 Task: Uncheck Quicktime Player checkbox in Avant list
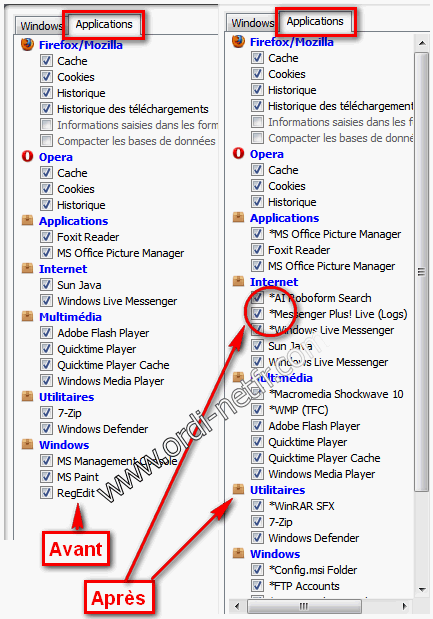click(x=46, y=349)
